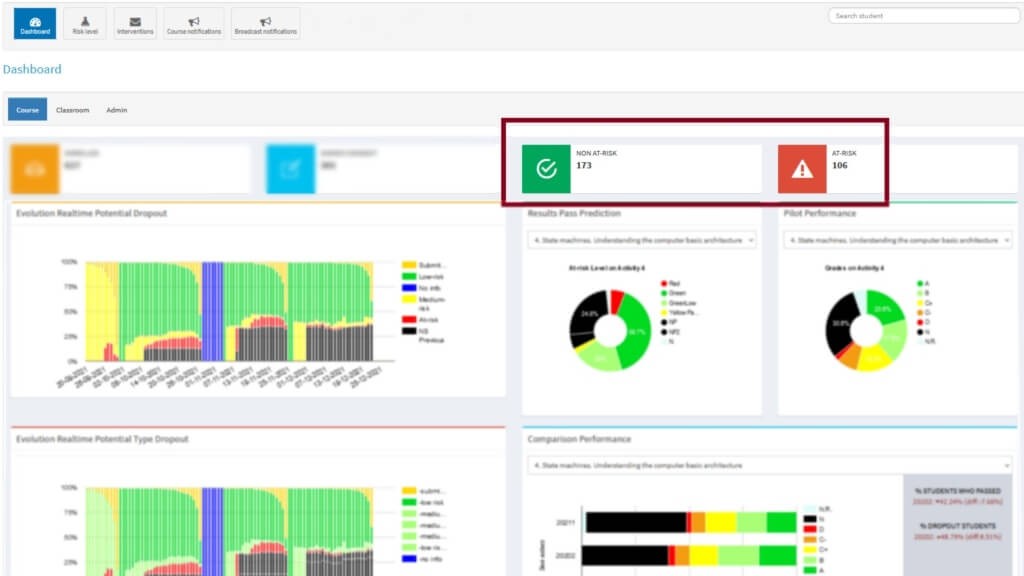Select the Dashboard navigation icon
Screen dimensions: 1024x576
click(x=35, y=22)
